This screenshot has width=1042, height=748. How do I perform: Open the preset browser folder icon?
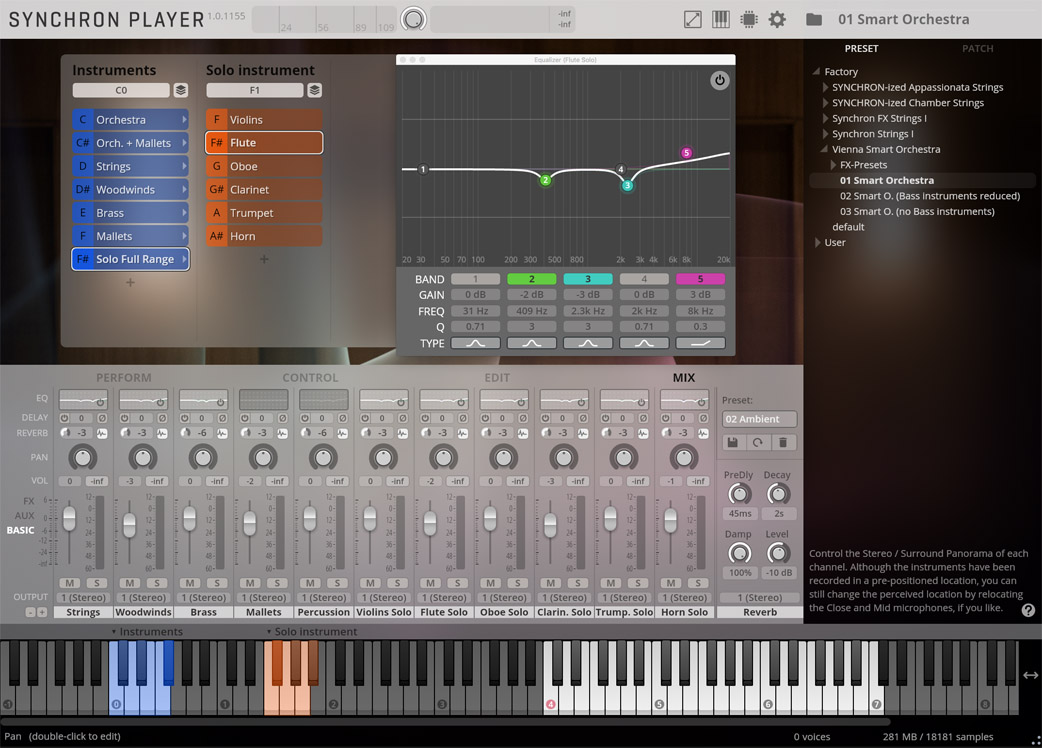point(814,19)
